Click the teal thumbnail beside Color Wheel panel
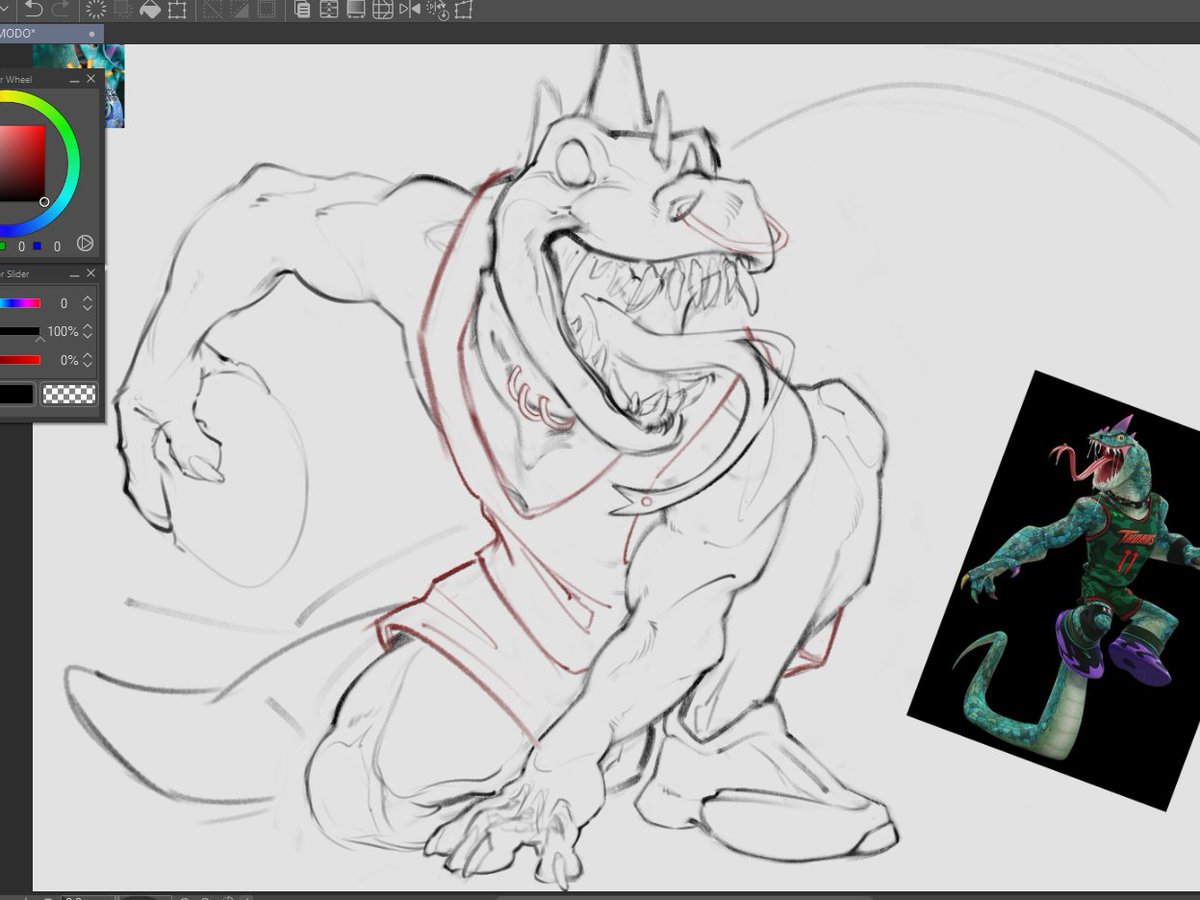Viewport: 1200px width, 900px height. click(113, 85)
